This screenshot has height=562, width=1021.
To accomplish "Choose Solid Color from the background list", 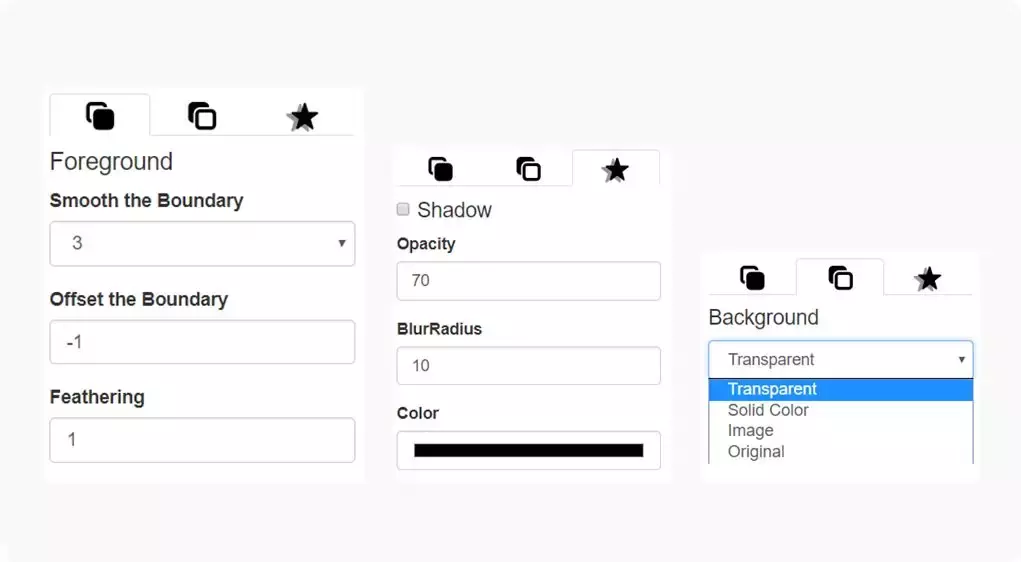I will click(841, 410).
